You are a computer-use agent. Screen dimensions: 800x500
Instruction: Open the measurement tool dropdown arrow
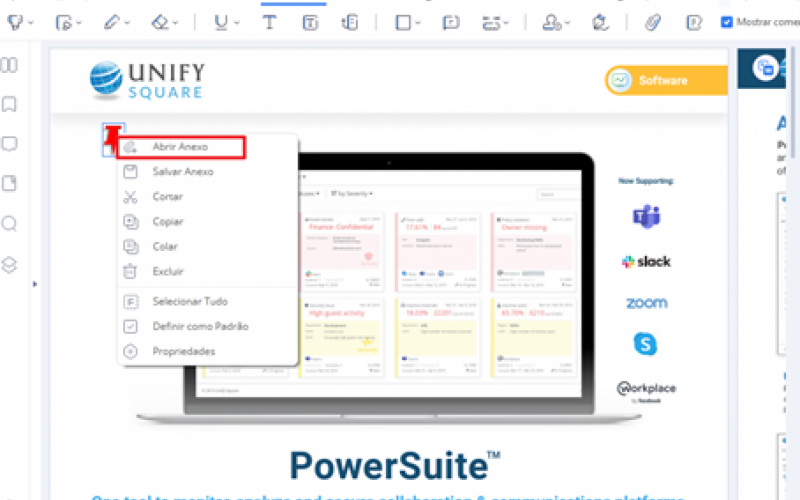[506, 22]
